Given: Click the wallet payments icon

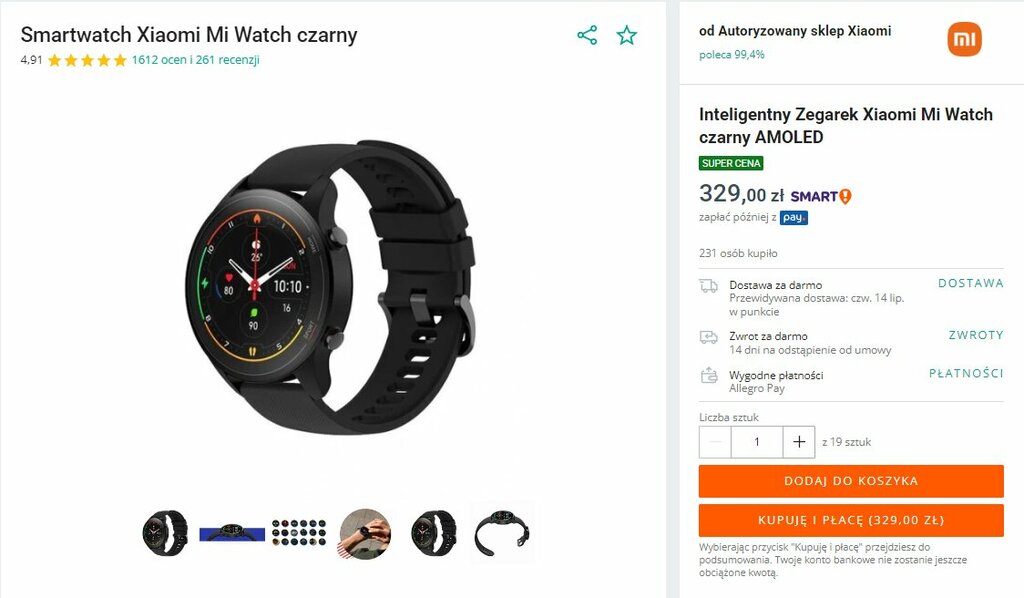Looking at the screenshot, I should click(709, 375).
